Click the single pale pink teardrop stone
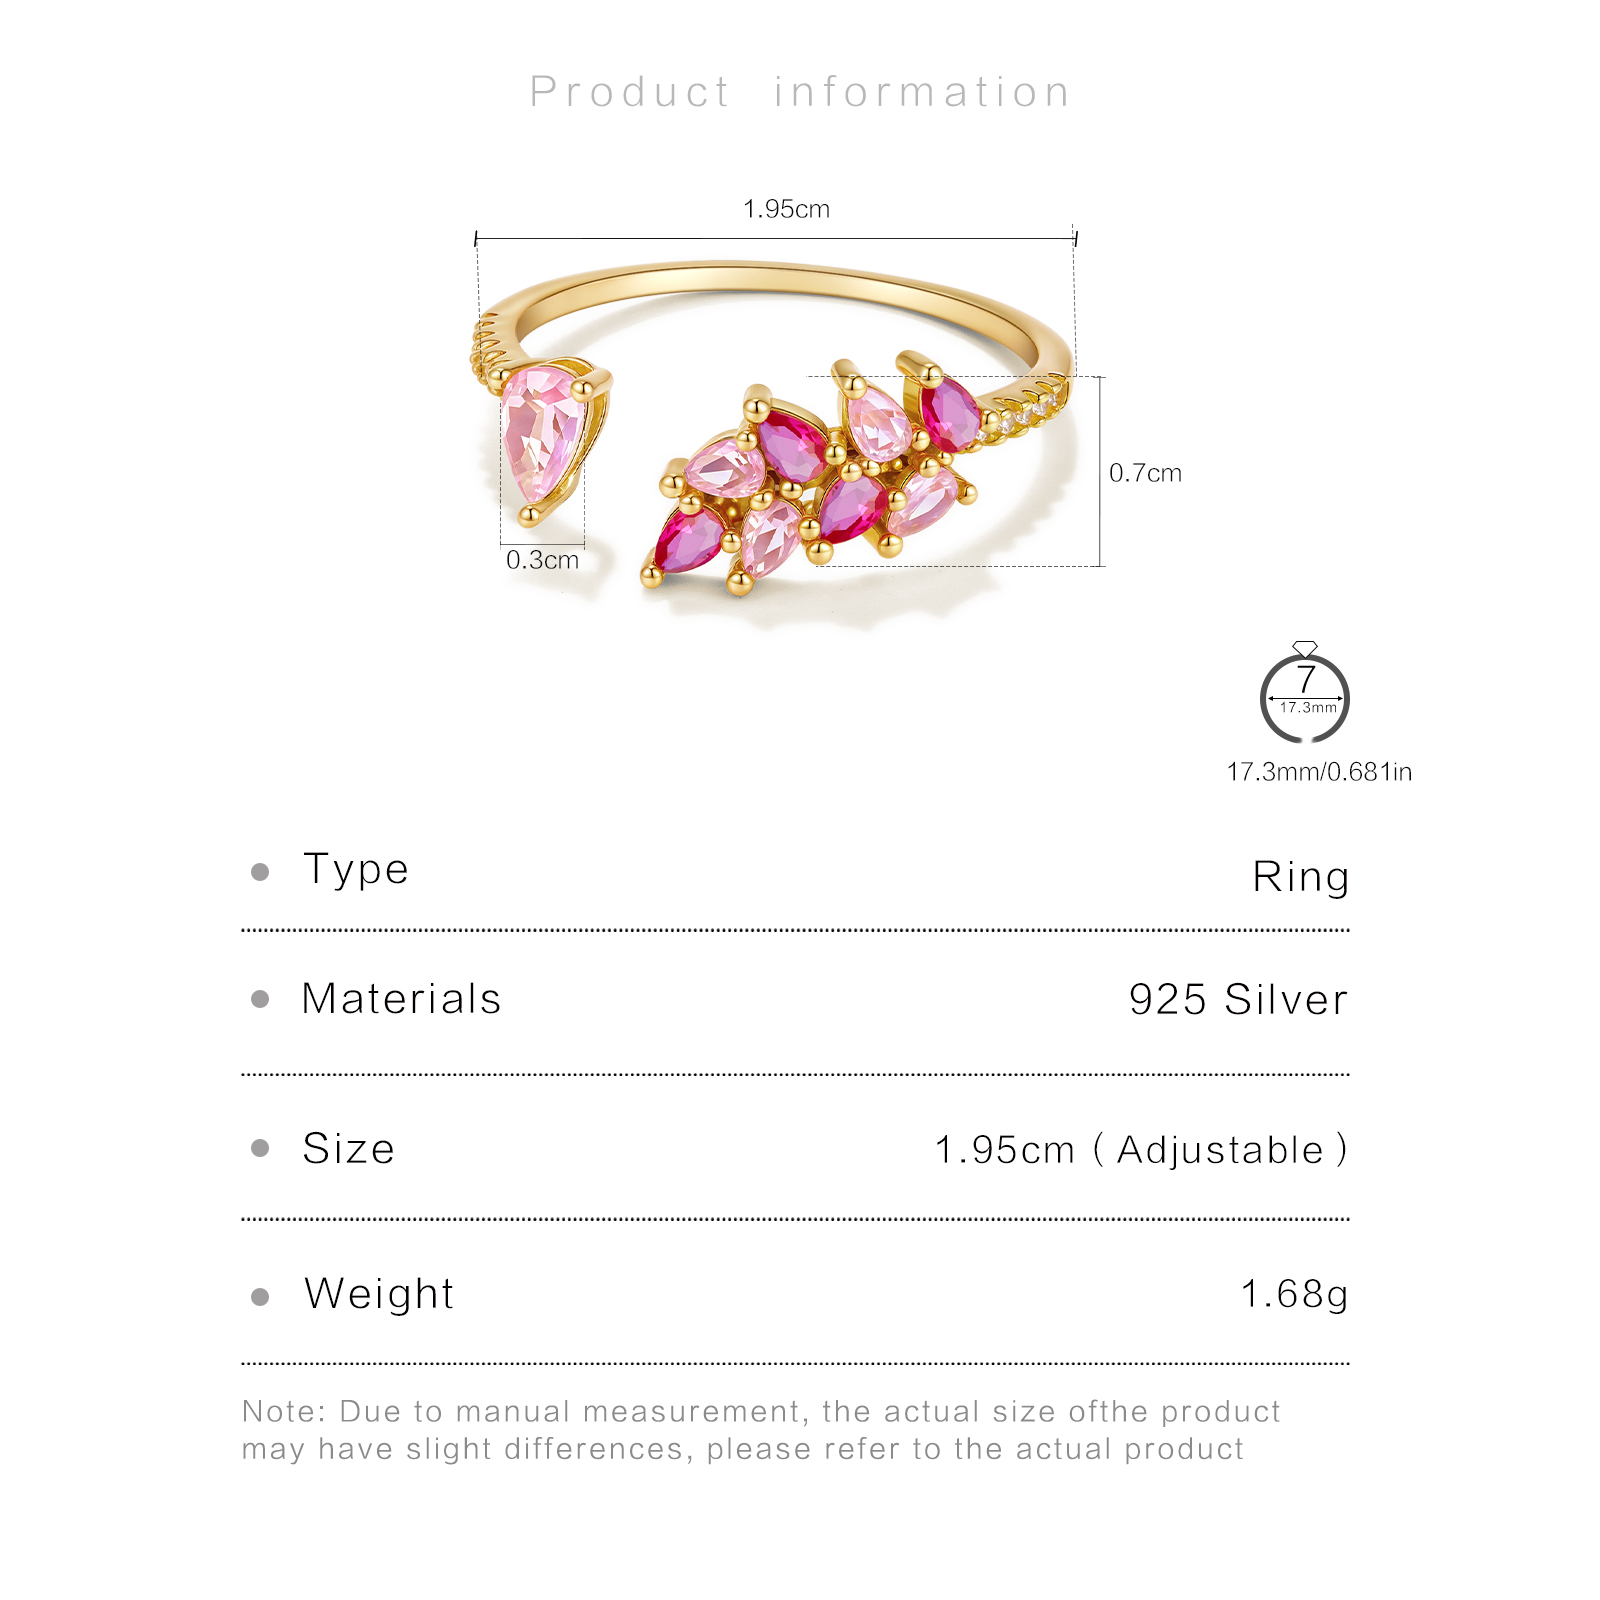The height and width of the screenshot is (1600, 1600). 541,433
